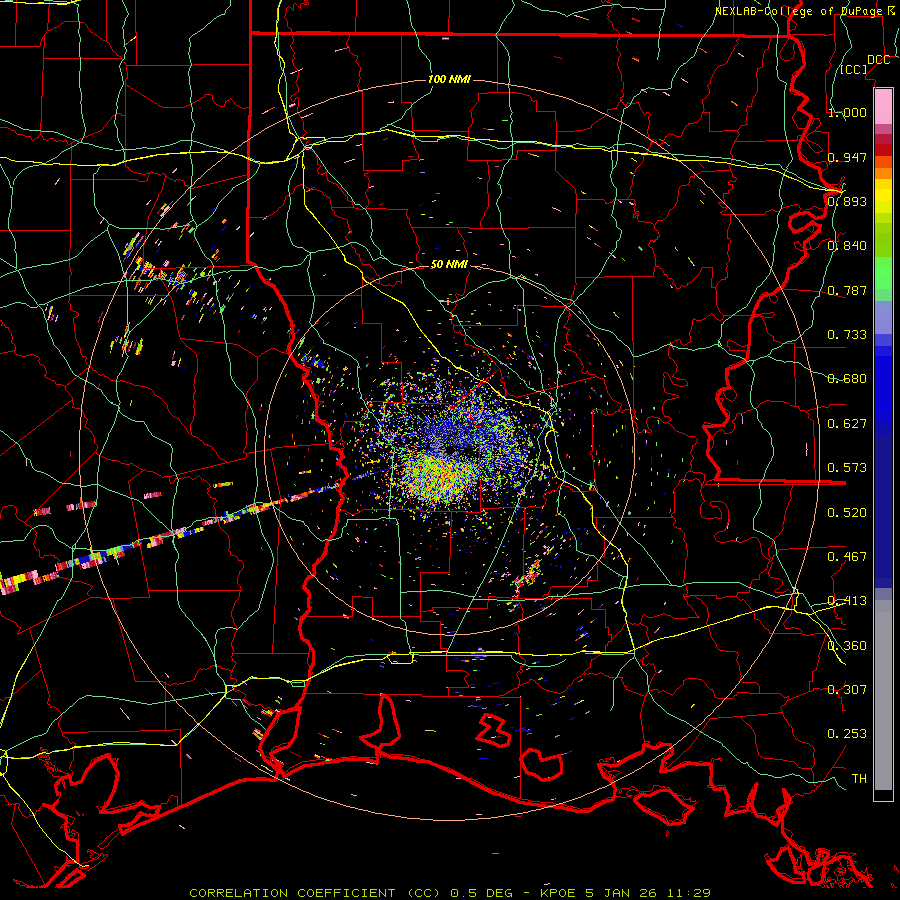Select the 0.413 color scale value
The width and height of the screenshot is (900, 900).
coord(847,601)
